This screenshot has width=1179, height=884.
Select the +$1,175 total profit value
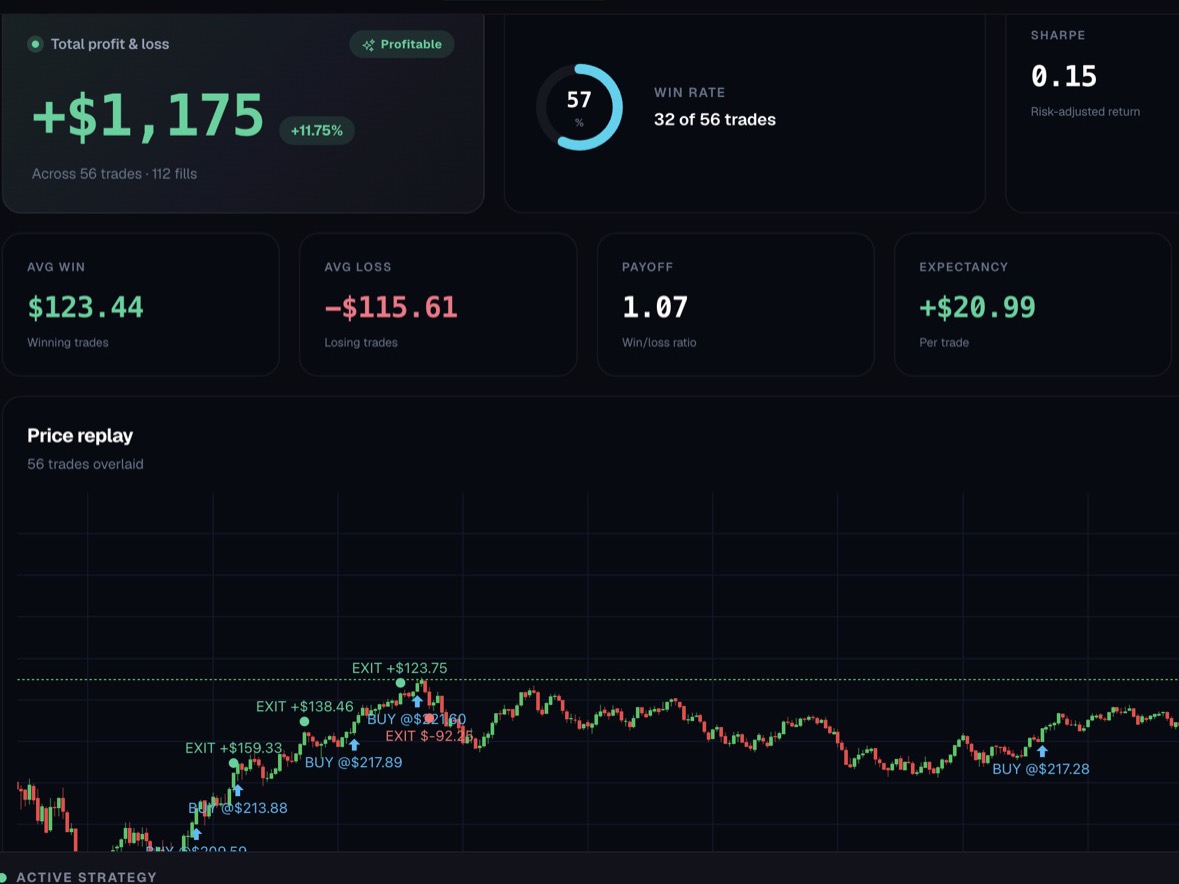pos(148,116)
